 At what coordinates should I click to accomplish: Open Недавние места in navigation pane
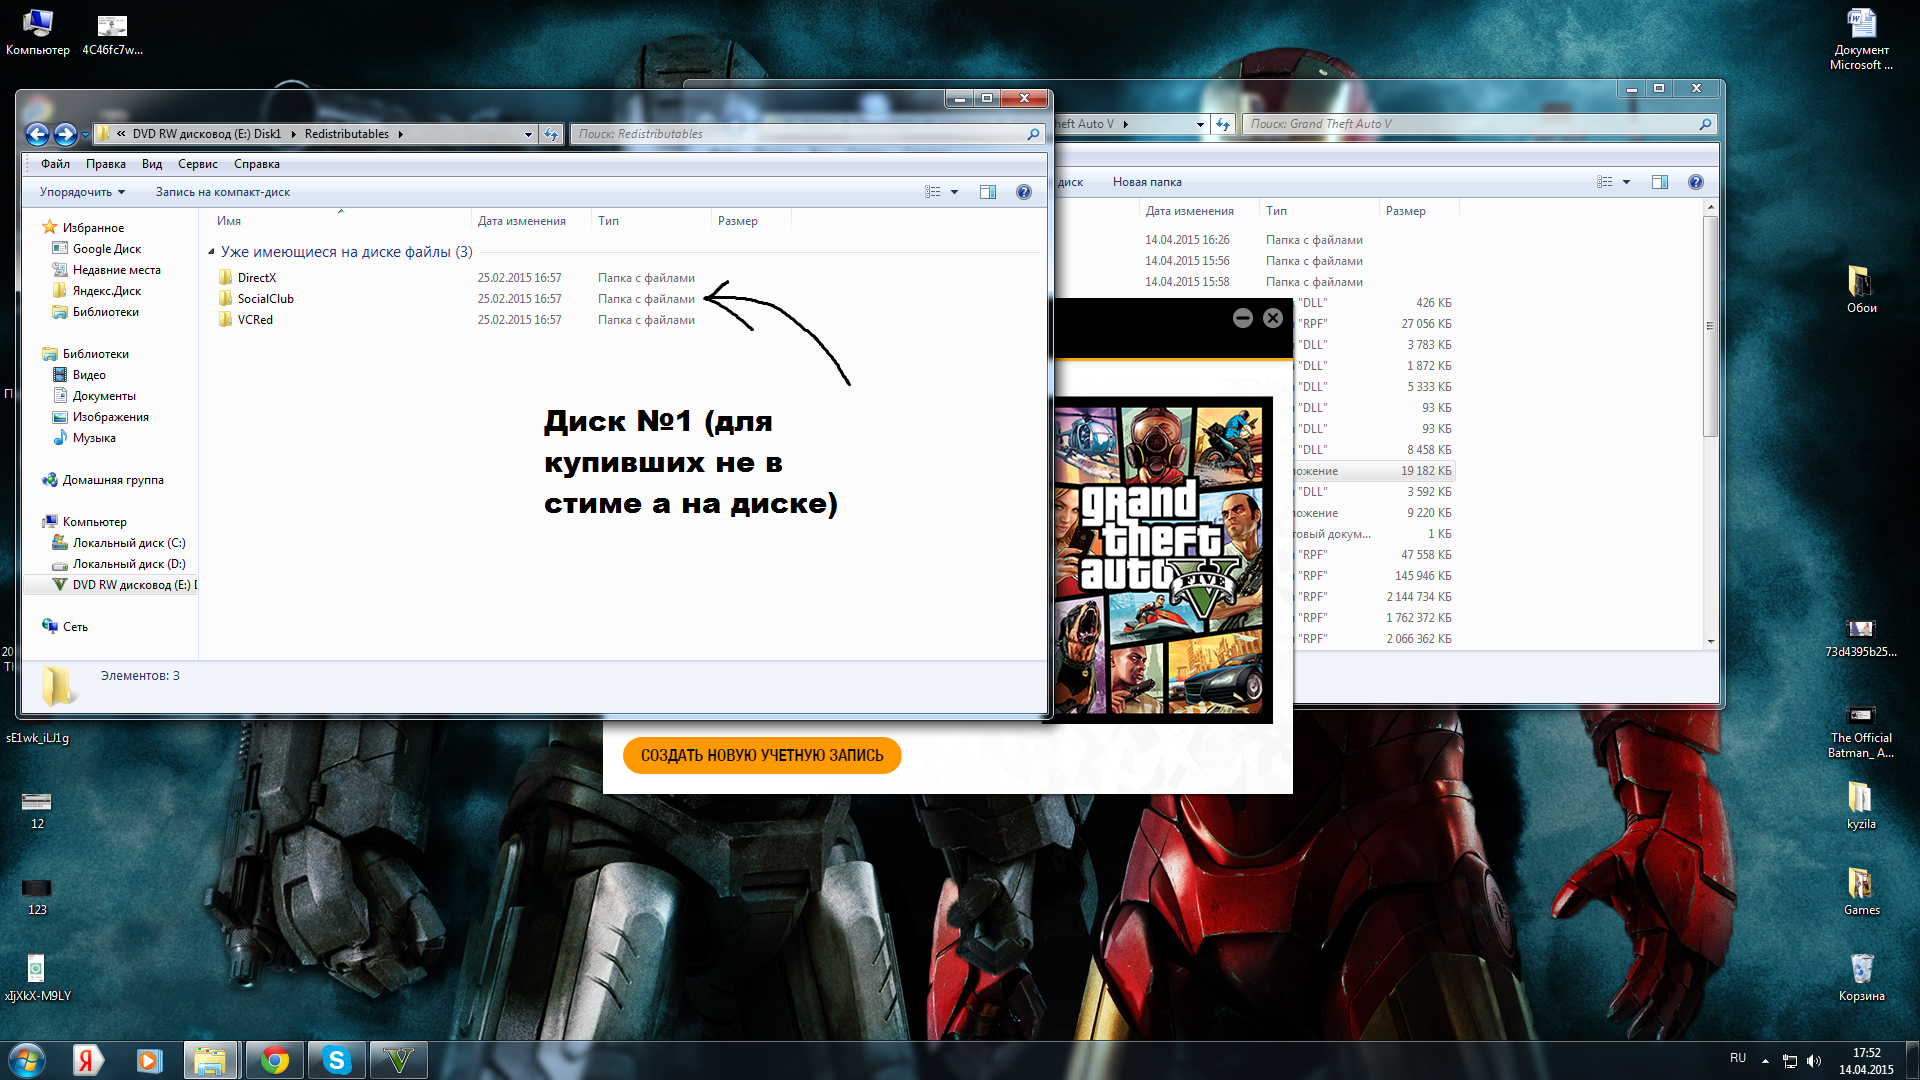pyautogui.click(x=116, y=270)
